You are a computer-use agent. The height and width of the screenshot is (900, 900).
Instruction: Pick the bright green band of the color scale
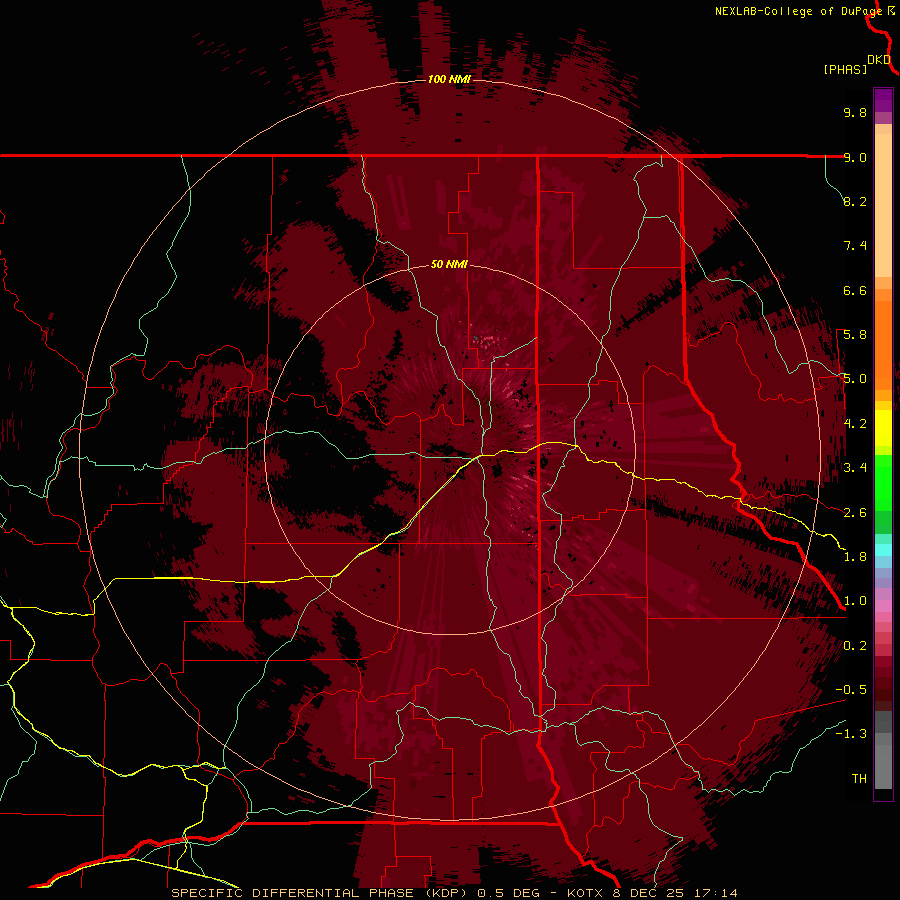(883, 483)
